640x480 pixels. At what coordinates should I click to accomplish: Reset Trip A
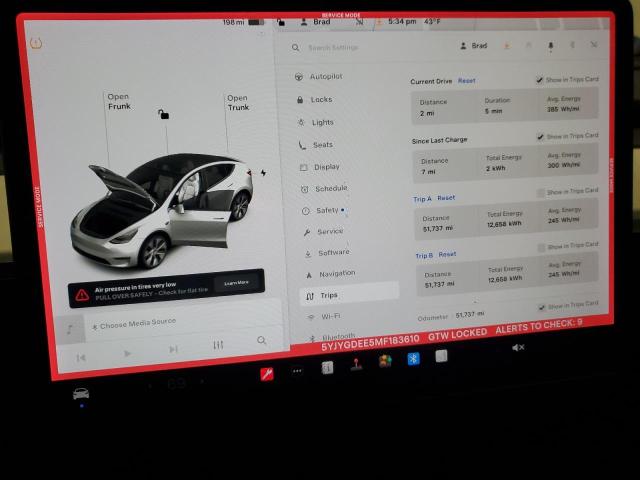tap(446, 198)
